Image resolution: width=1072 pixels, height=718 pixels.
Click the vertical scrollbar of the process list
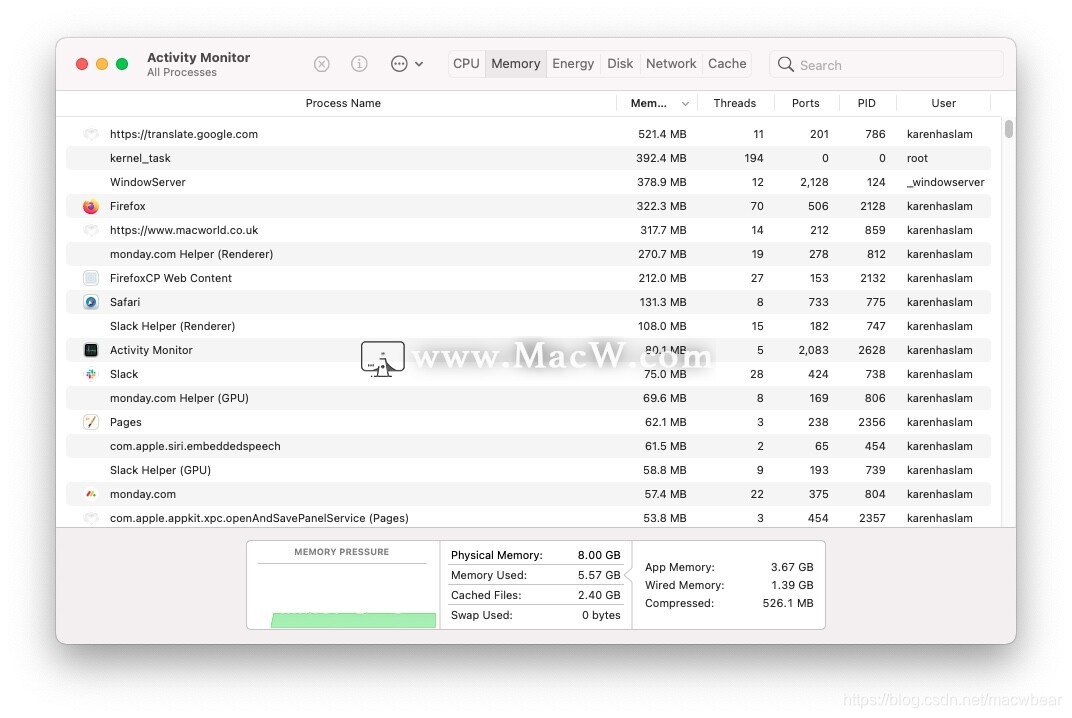pos(1008,129)
